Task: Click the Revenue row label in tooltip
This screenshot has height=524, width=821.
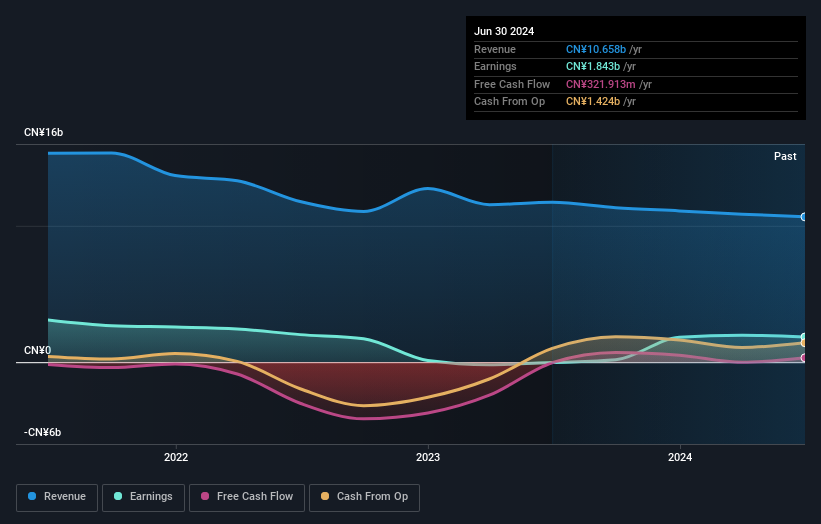Action: point(495,49)
